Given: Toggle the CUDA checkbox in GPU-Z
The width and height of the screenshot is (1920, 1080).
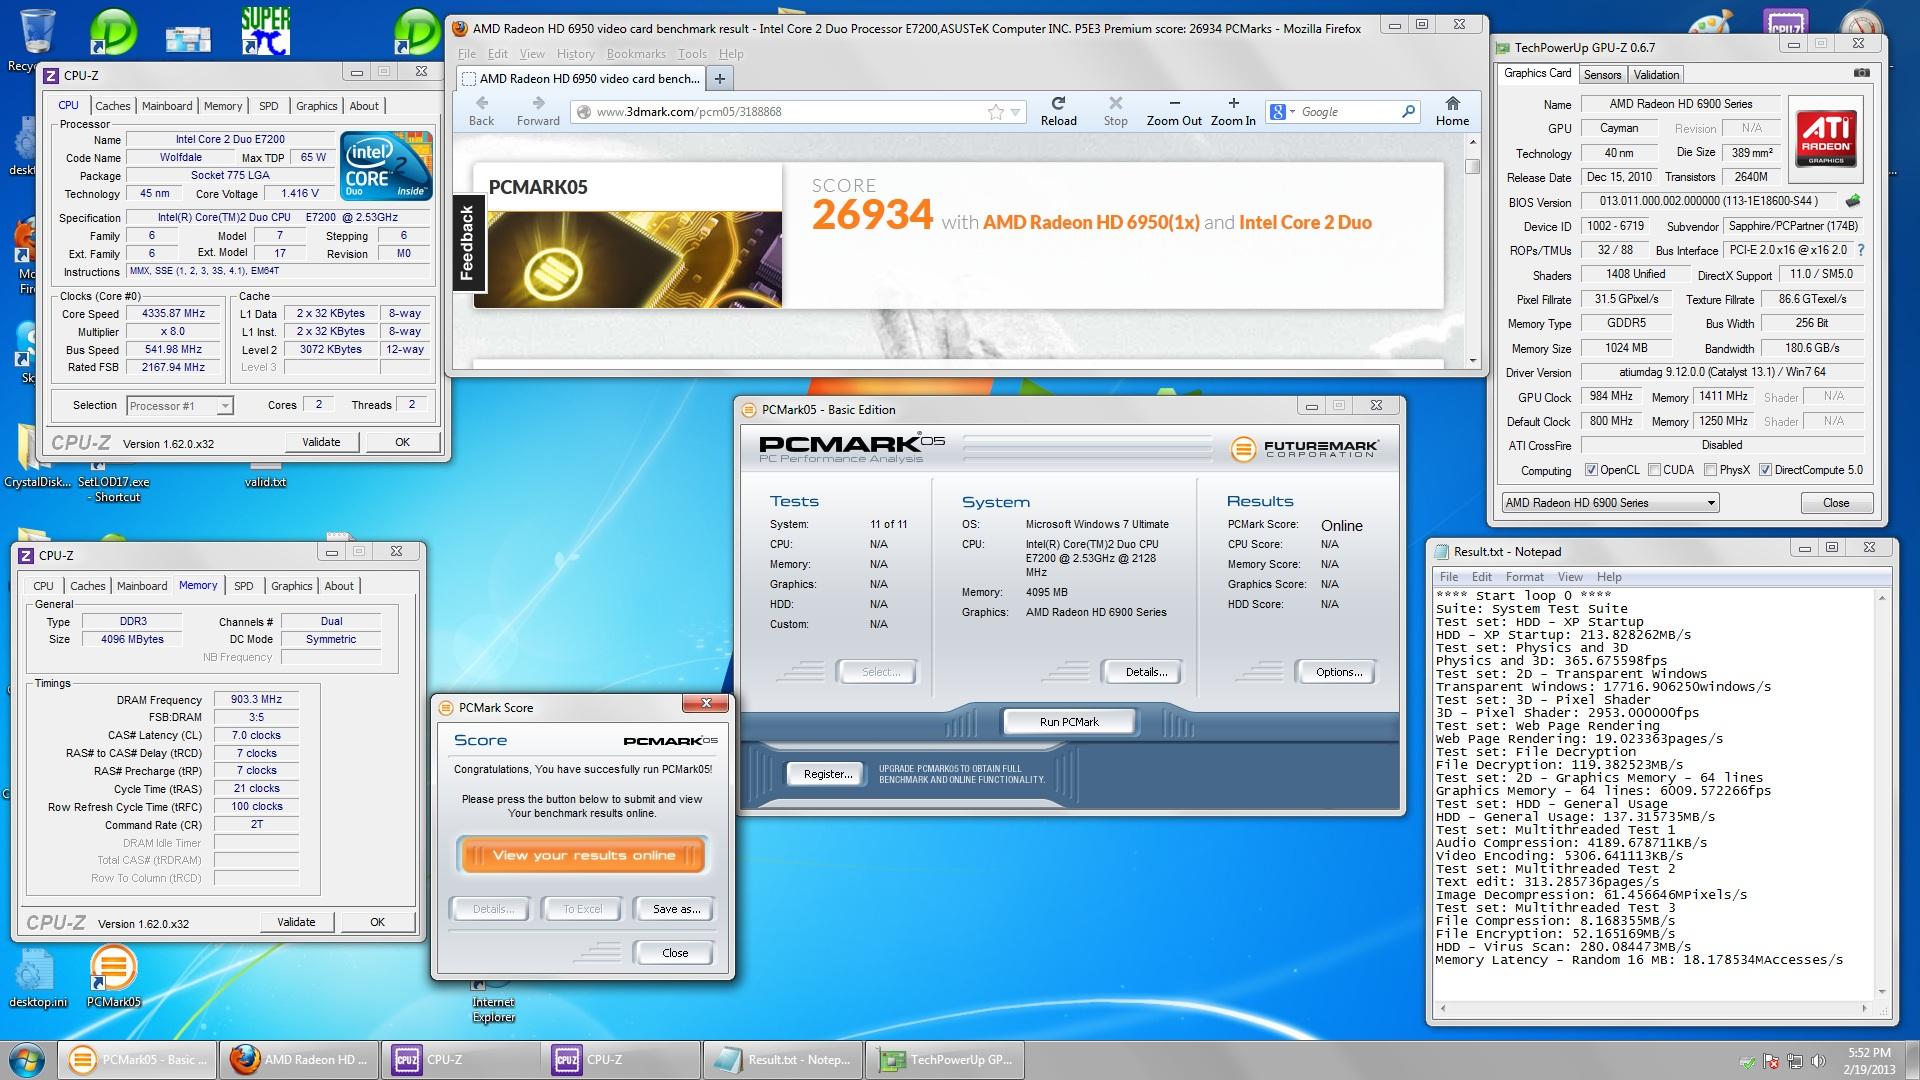Looking at the screenshot, I should click(x=1654, y=470).
